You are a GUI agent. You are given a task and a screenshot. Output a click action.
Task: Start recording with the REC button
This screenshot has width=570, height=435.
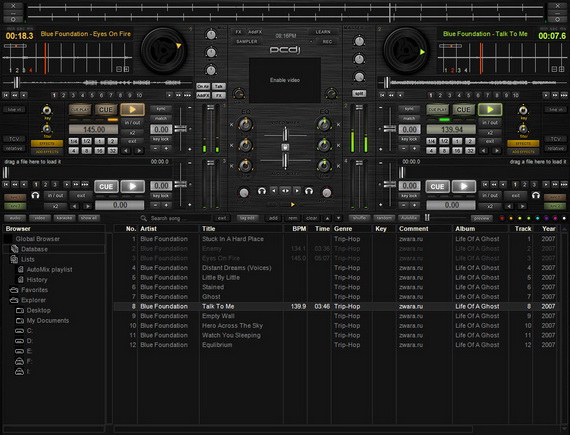tap(327, 41)
